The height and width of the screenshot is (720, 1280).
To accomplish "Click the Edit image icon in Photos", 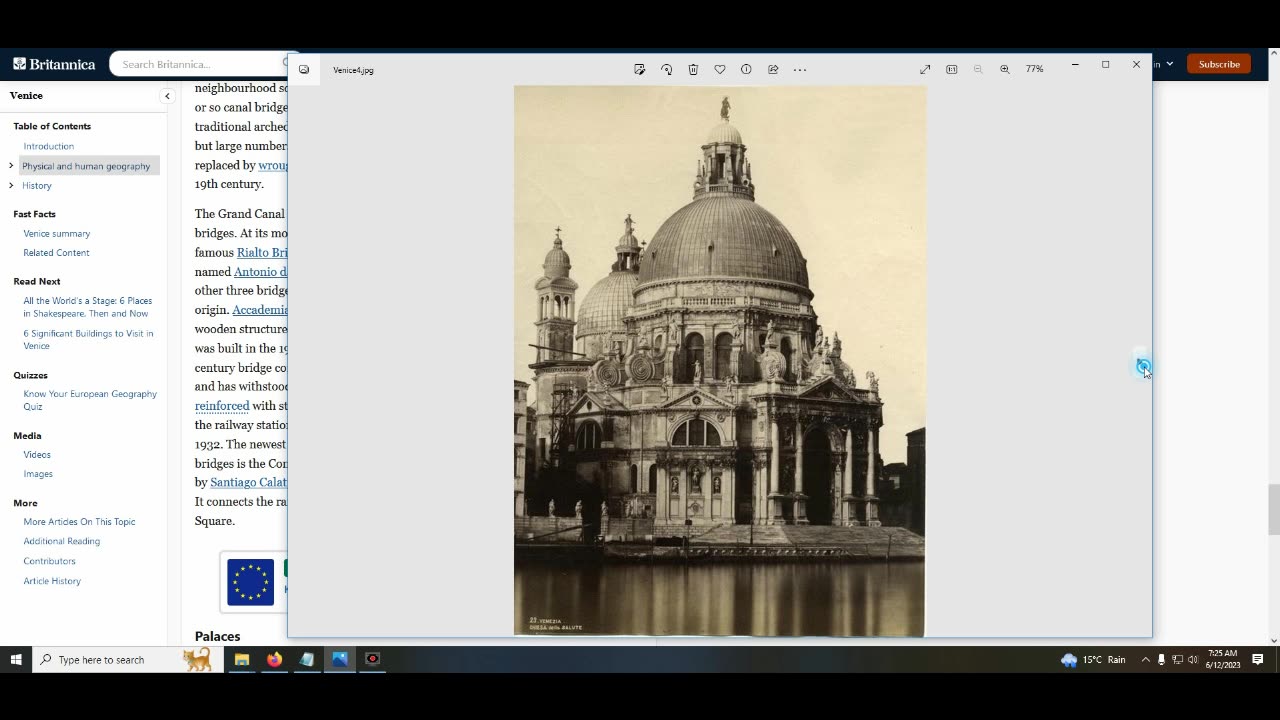I will point(639,69).
